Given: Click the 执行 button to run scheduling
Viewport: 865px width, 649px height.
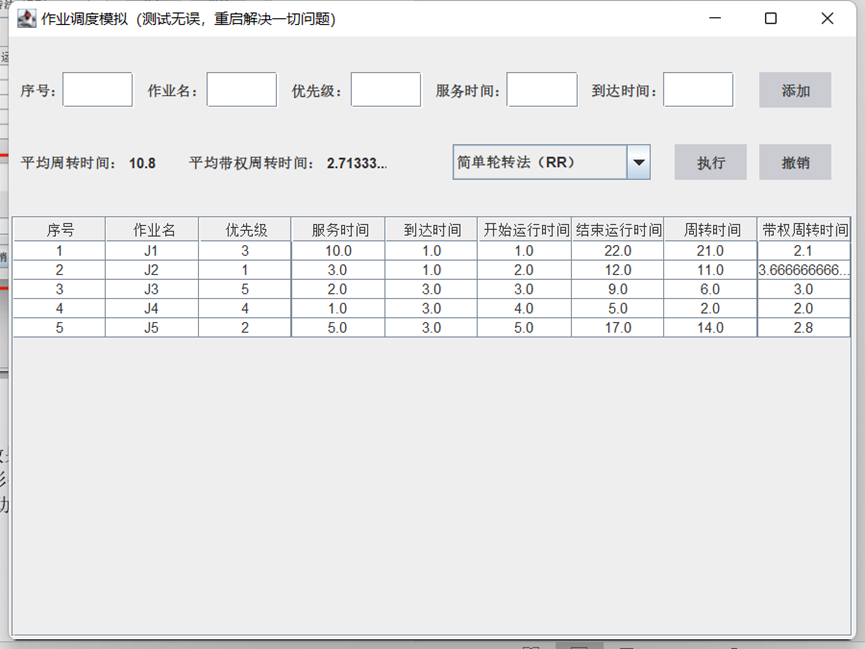Looking at the screenshot, I should pyautogui.click(x=710, y=161).
